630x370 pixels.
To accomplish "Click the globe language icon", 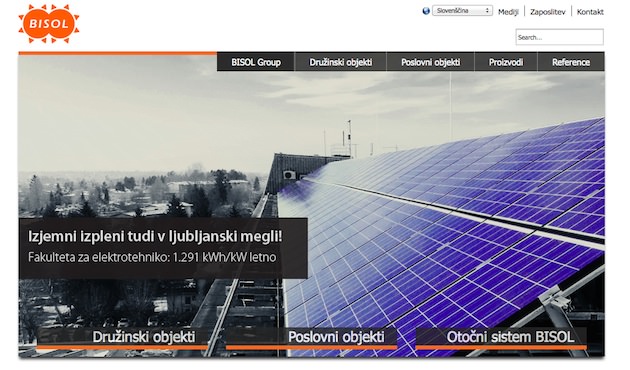I will 426,11.
